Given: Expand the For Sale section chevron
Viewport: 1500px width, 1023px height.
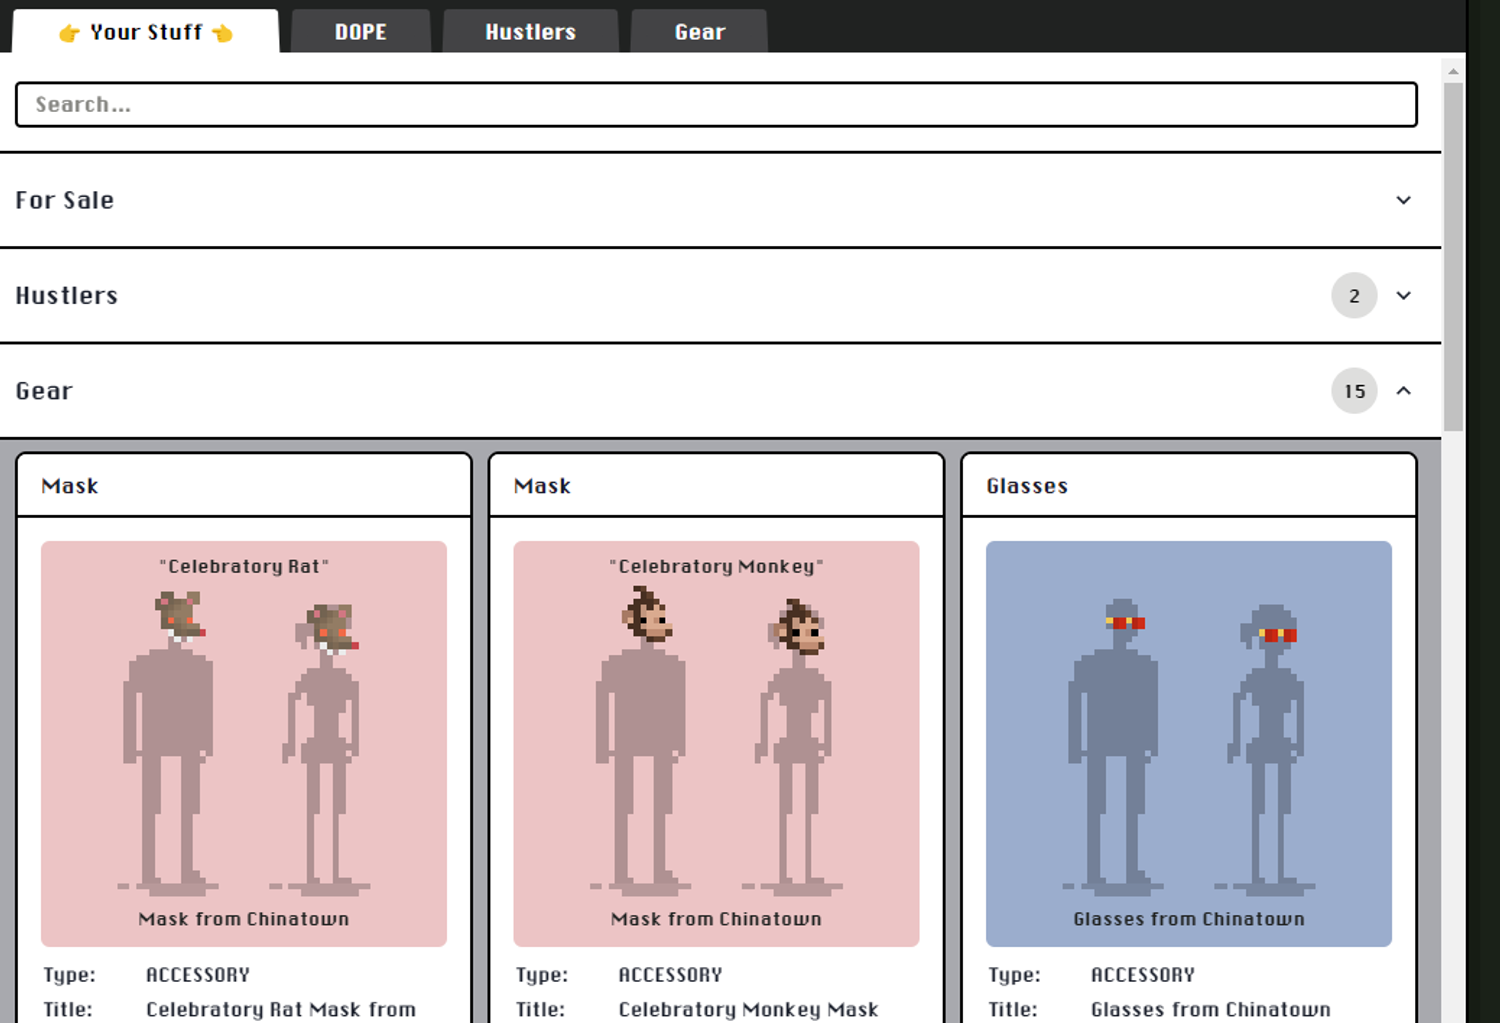Looking at the screenshot, I should pos(1404,200).
